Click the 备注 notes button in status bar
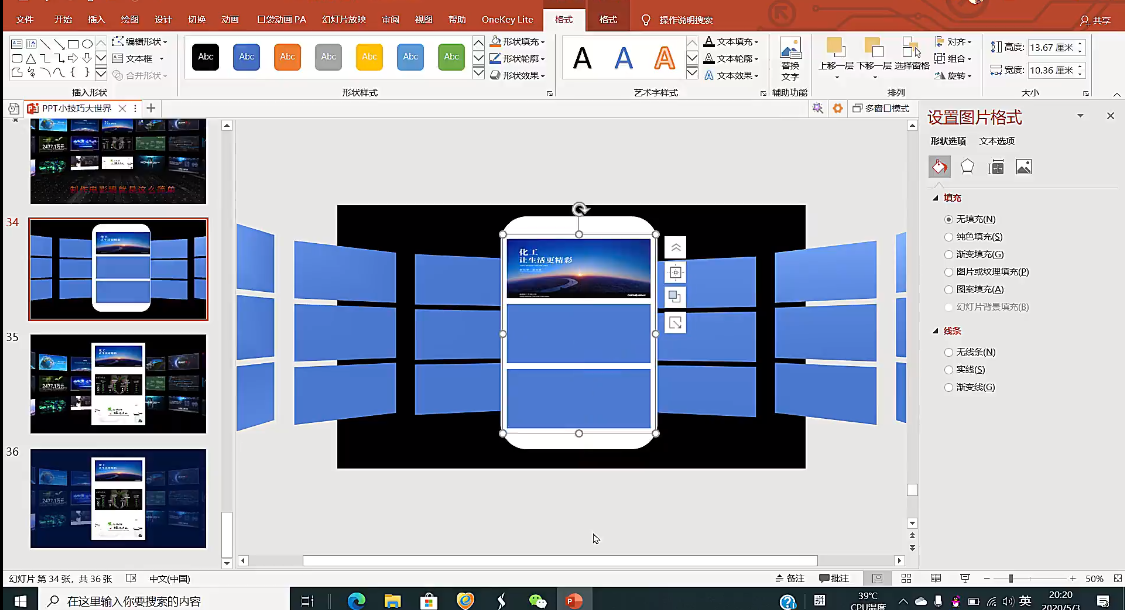 point(789,578)
